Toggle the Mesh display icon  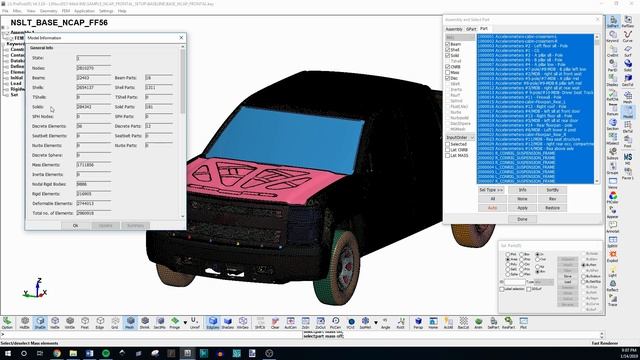tap(130, 322)
